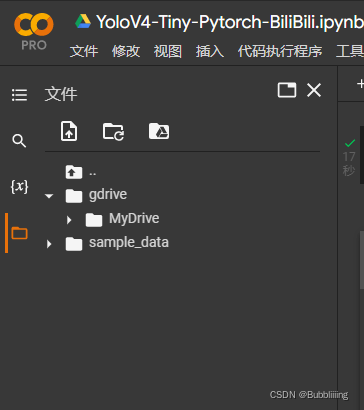This screenshot has width=364, height=410.
Task: Expand the sample_data folder
Action: tap(49, 244)
